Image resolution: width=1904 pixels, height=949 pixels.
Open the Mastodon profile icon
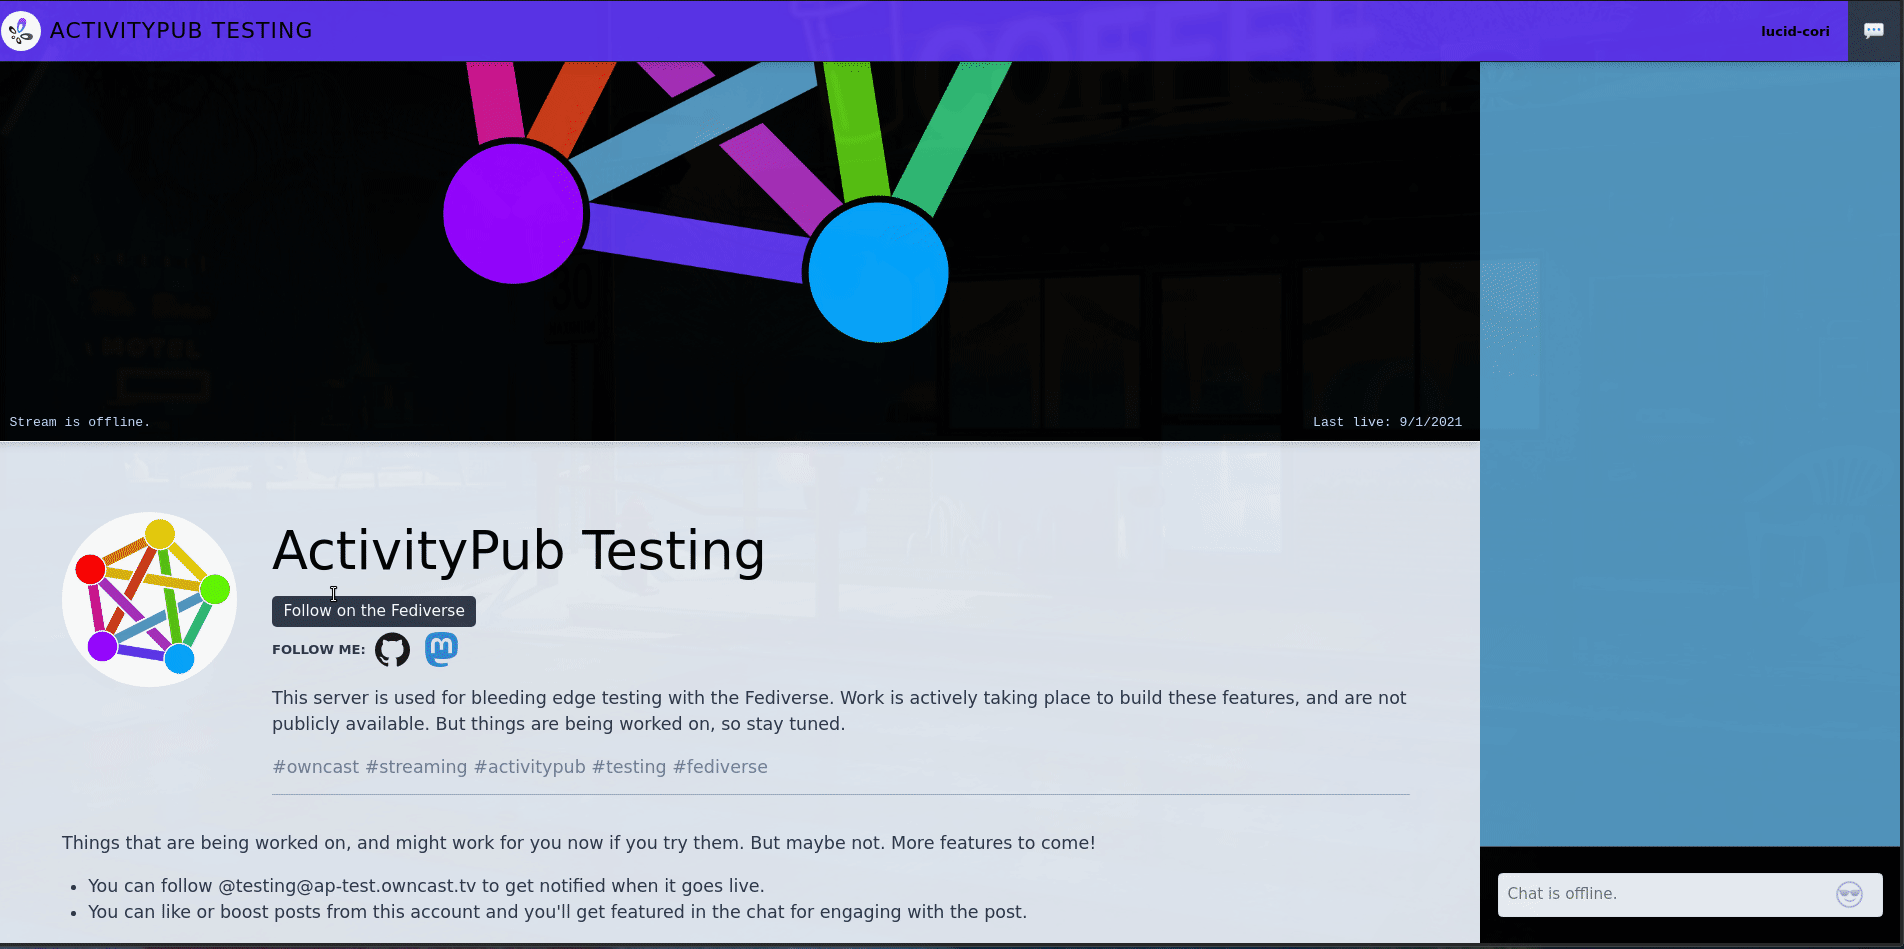(x=441, y=649)
